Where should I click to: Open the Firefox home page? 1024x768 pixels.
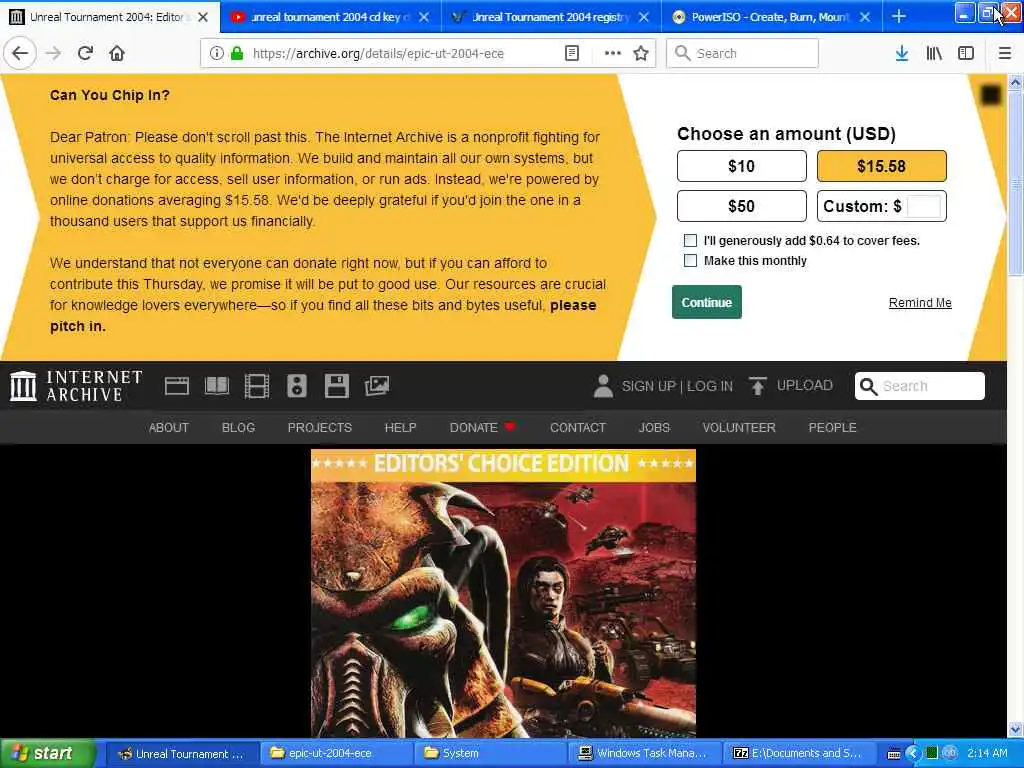[117, 53]
